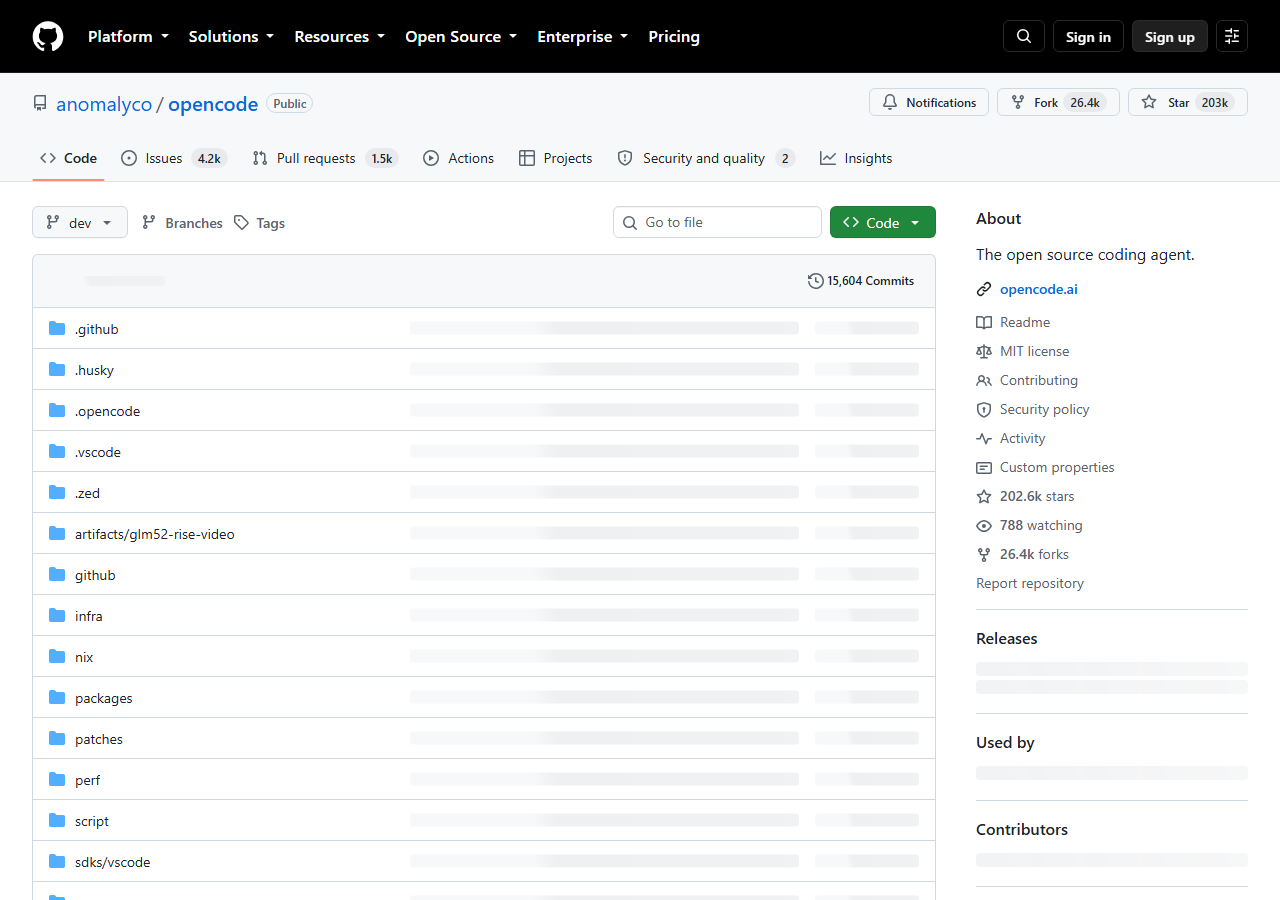Click the link chain icon near opencode.ai

[984, 289]
